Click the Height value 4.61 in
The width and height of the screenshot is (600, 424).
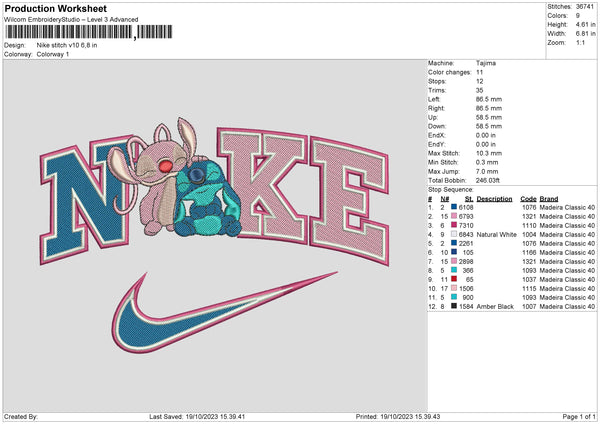(x=585, y=24)
